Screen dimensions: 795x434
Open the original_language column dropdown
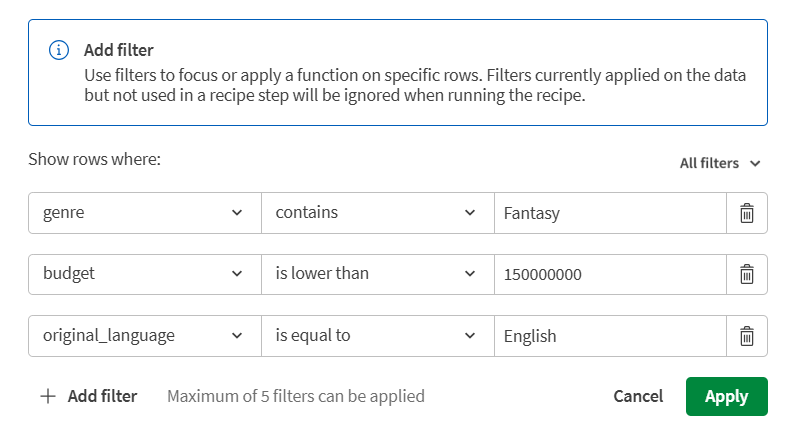pos(144,336)
